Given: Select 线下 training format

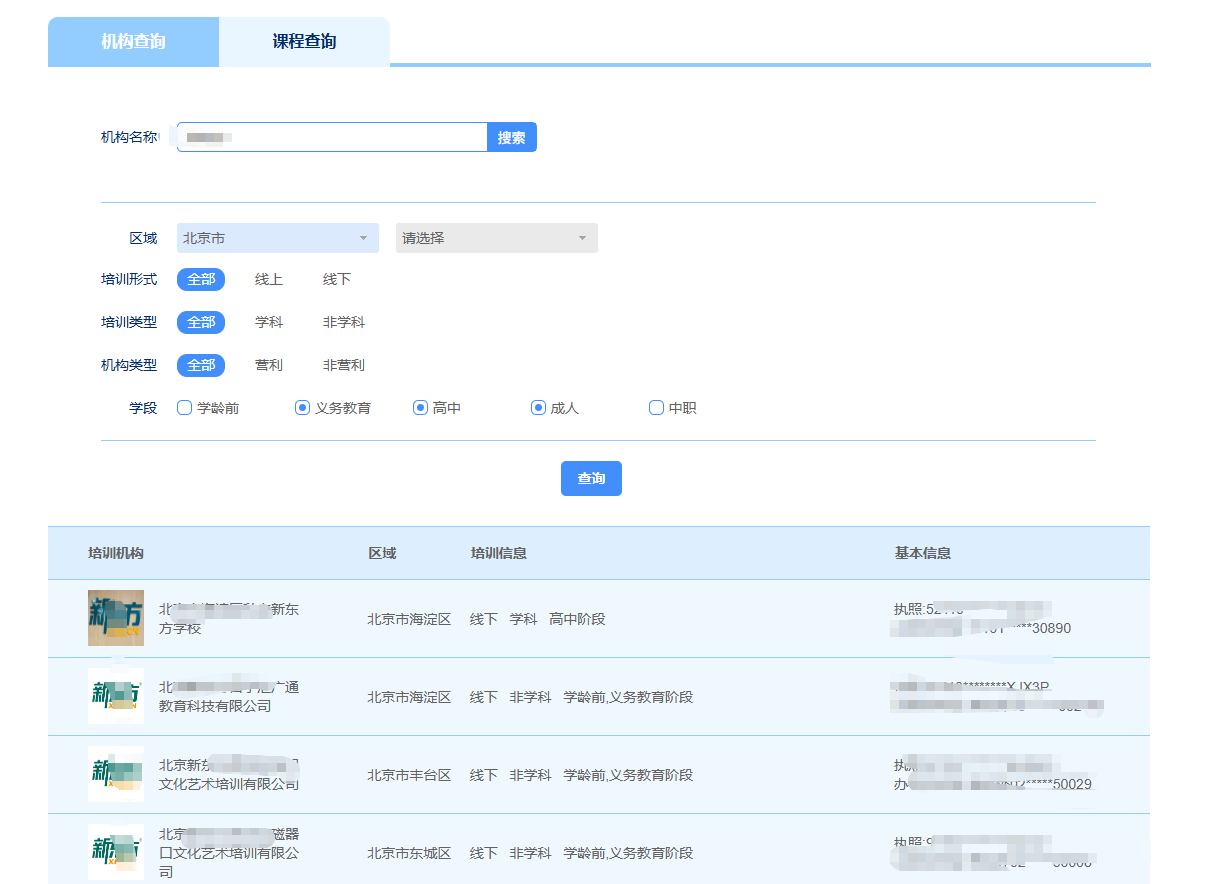Looking at the screenshot, I should point(337,280).
